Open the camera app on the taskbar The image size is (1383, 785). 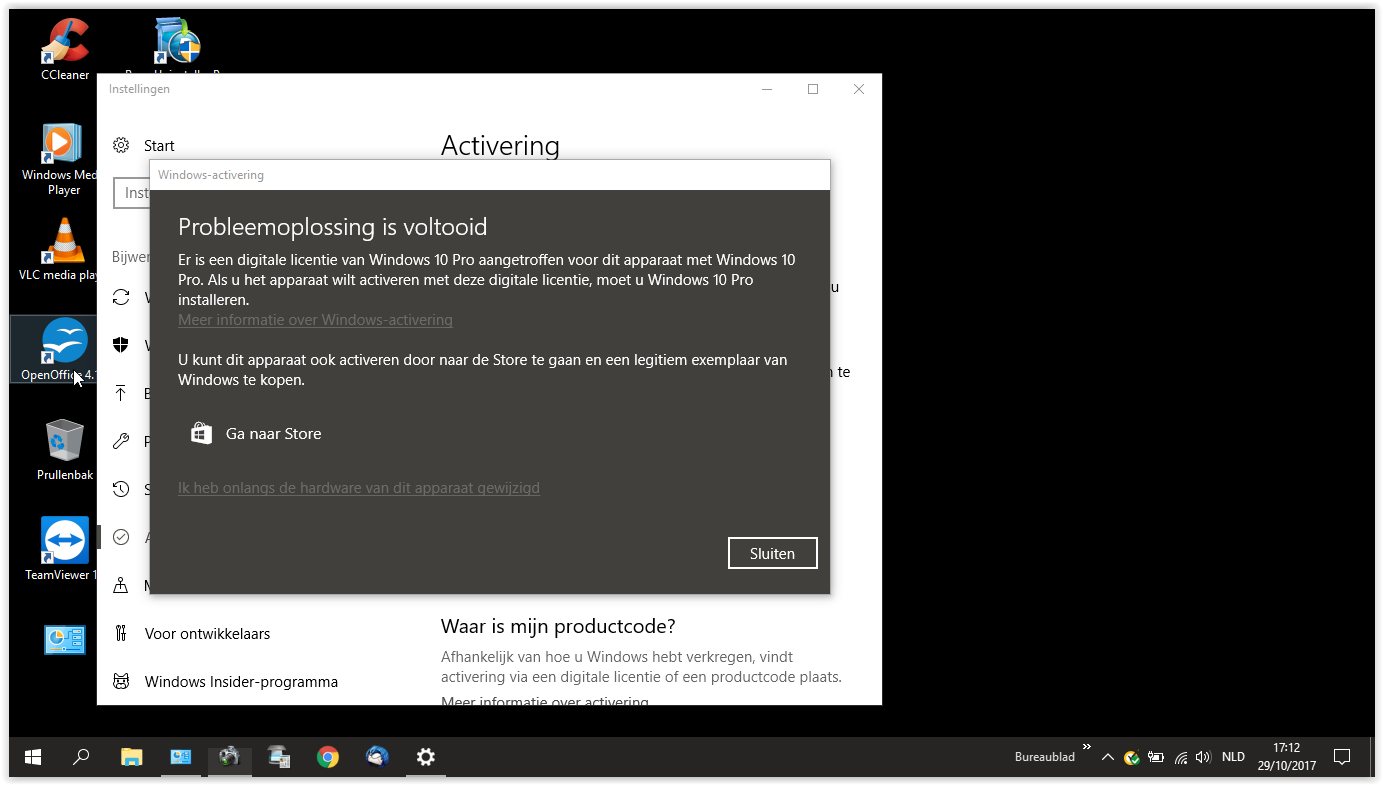tap(229, 757)
